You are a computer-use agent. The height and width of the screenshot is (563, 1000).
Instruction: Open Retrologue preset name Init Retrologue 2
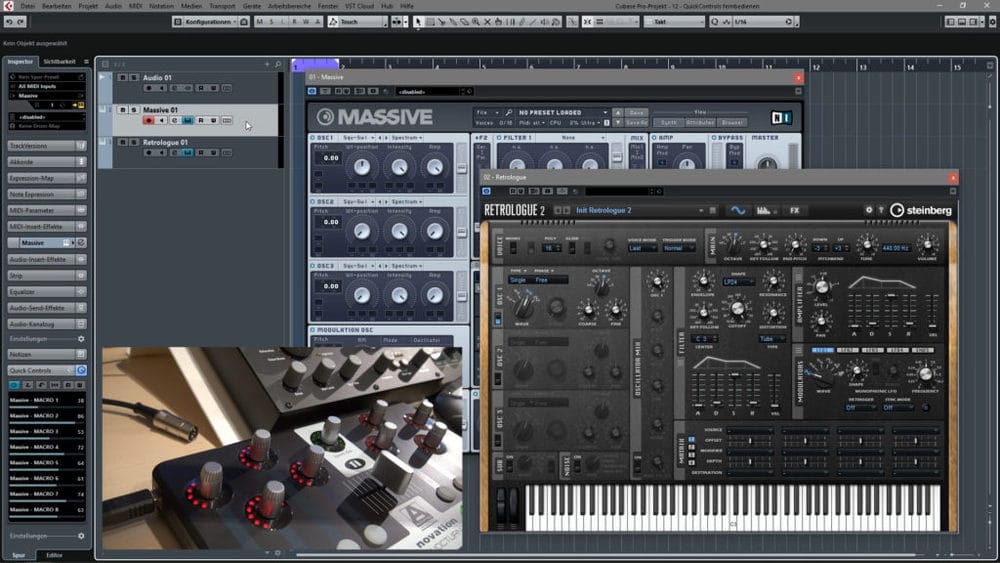(x=603, y=210)
